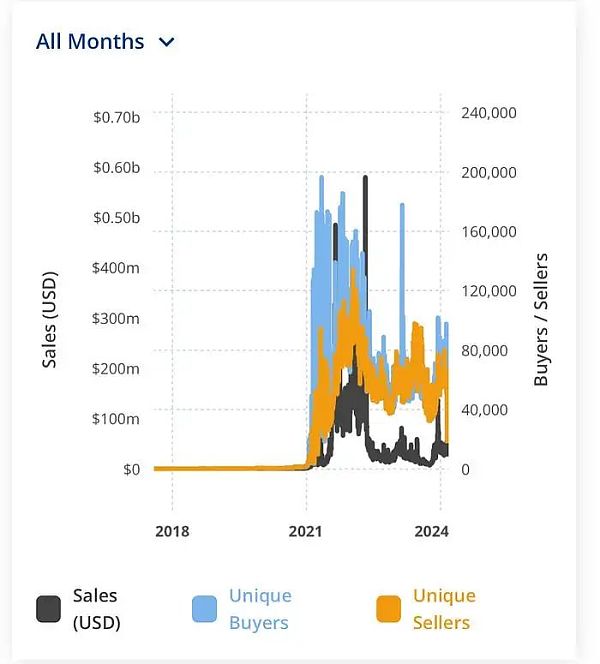Click the chevron next to All Months
600x664 pixels.
(167, 42)
